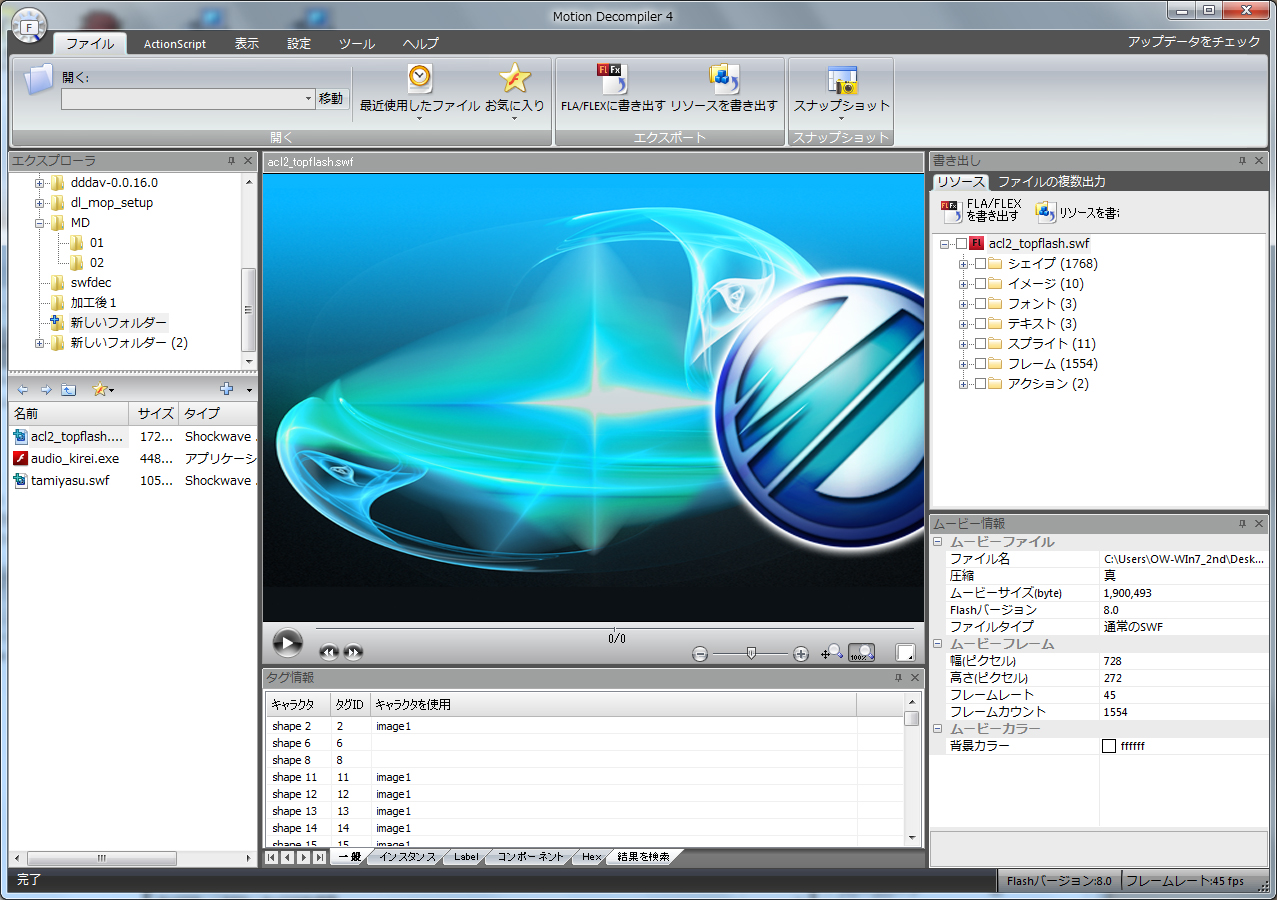Expand the dddav-0.0.16.0 folder
The image size is (1277, 900).
40,183
